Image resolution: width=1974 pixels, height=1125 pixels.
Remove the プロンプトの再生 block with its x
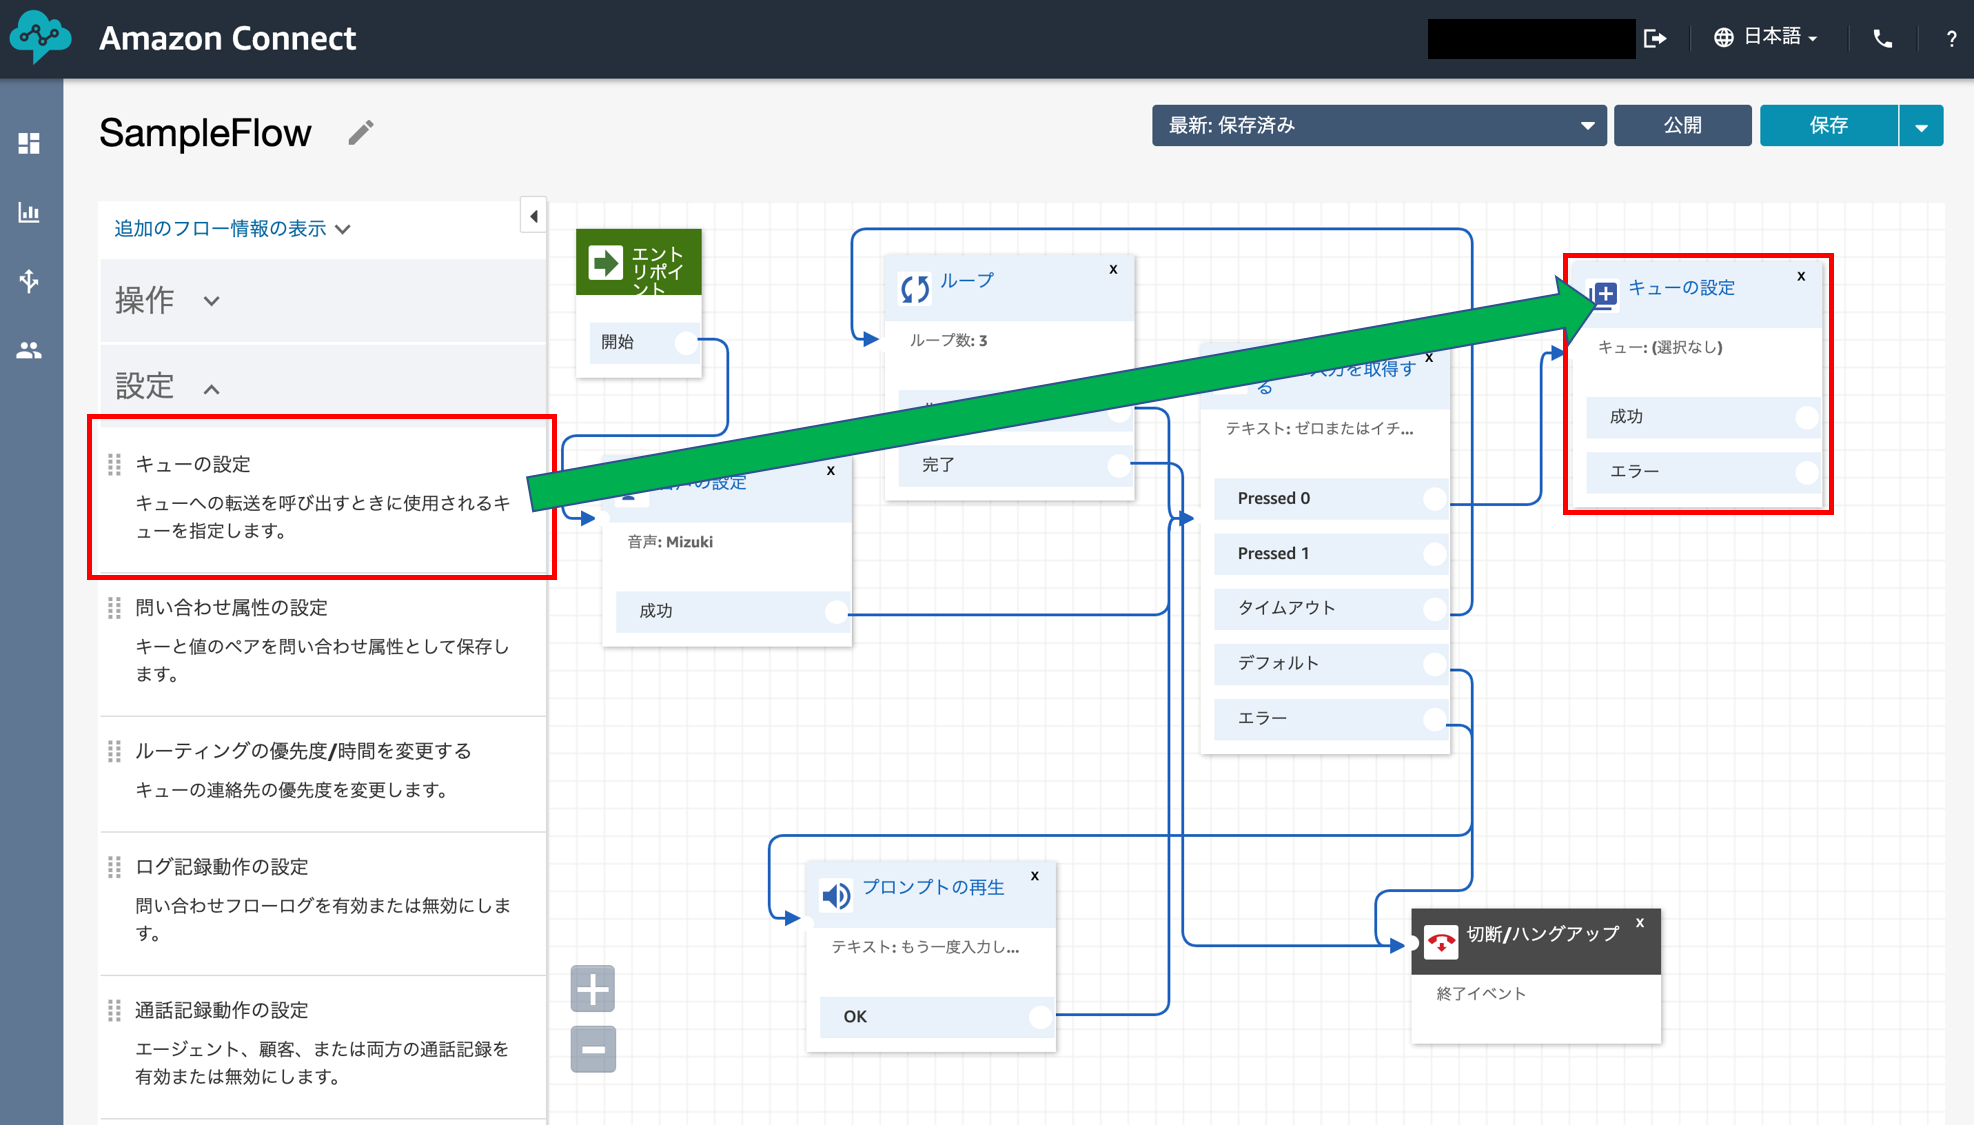tap(1035, 876)
